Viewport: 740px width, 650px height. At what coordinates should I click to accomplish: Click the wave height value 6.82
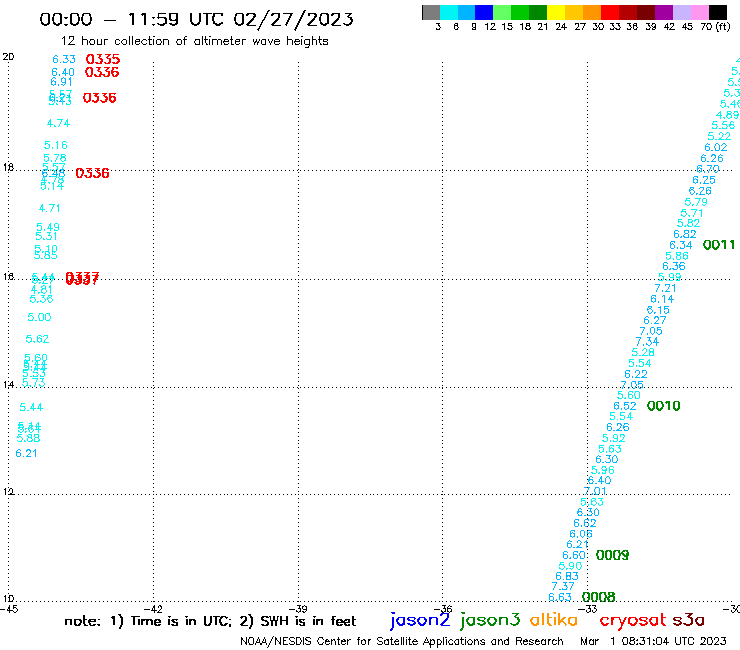pyautogui.click(x=685, y=234)
